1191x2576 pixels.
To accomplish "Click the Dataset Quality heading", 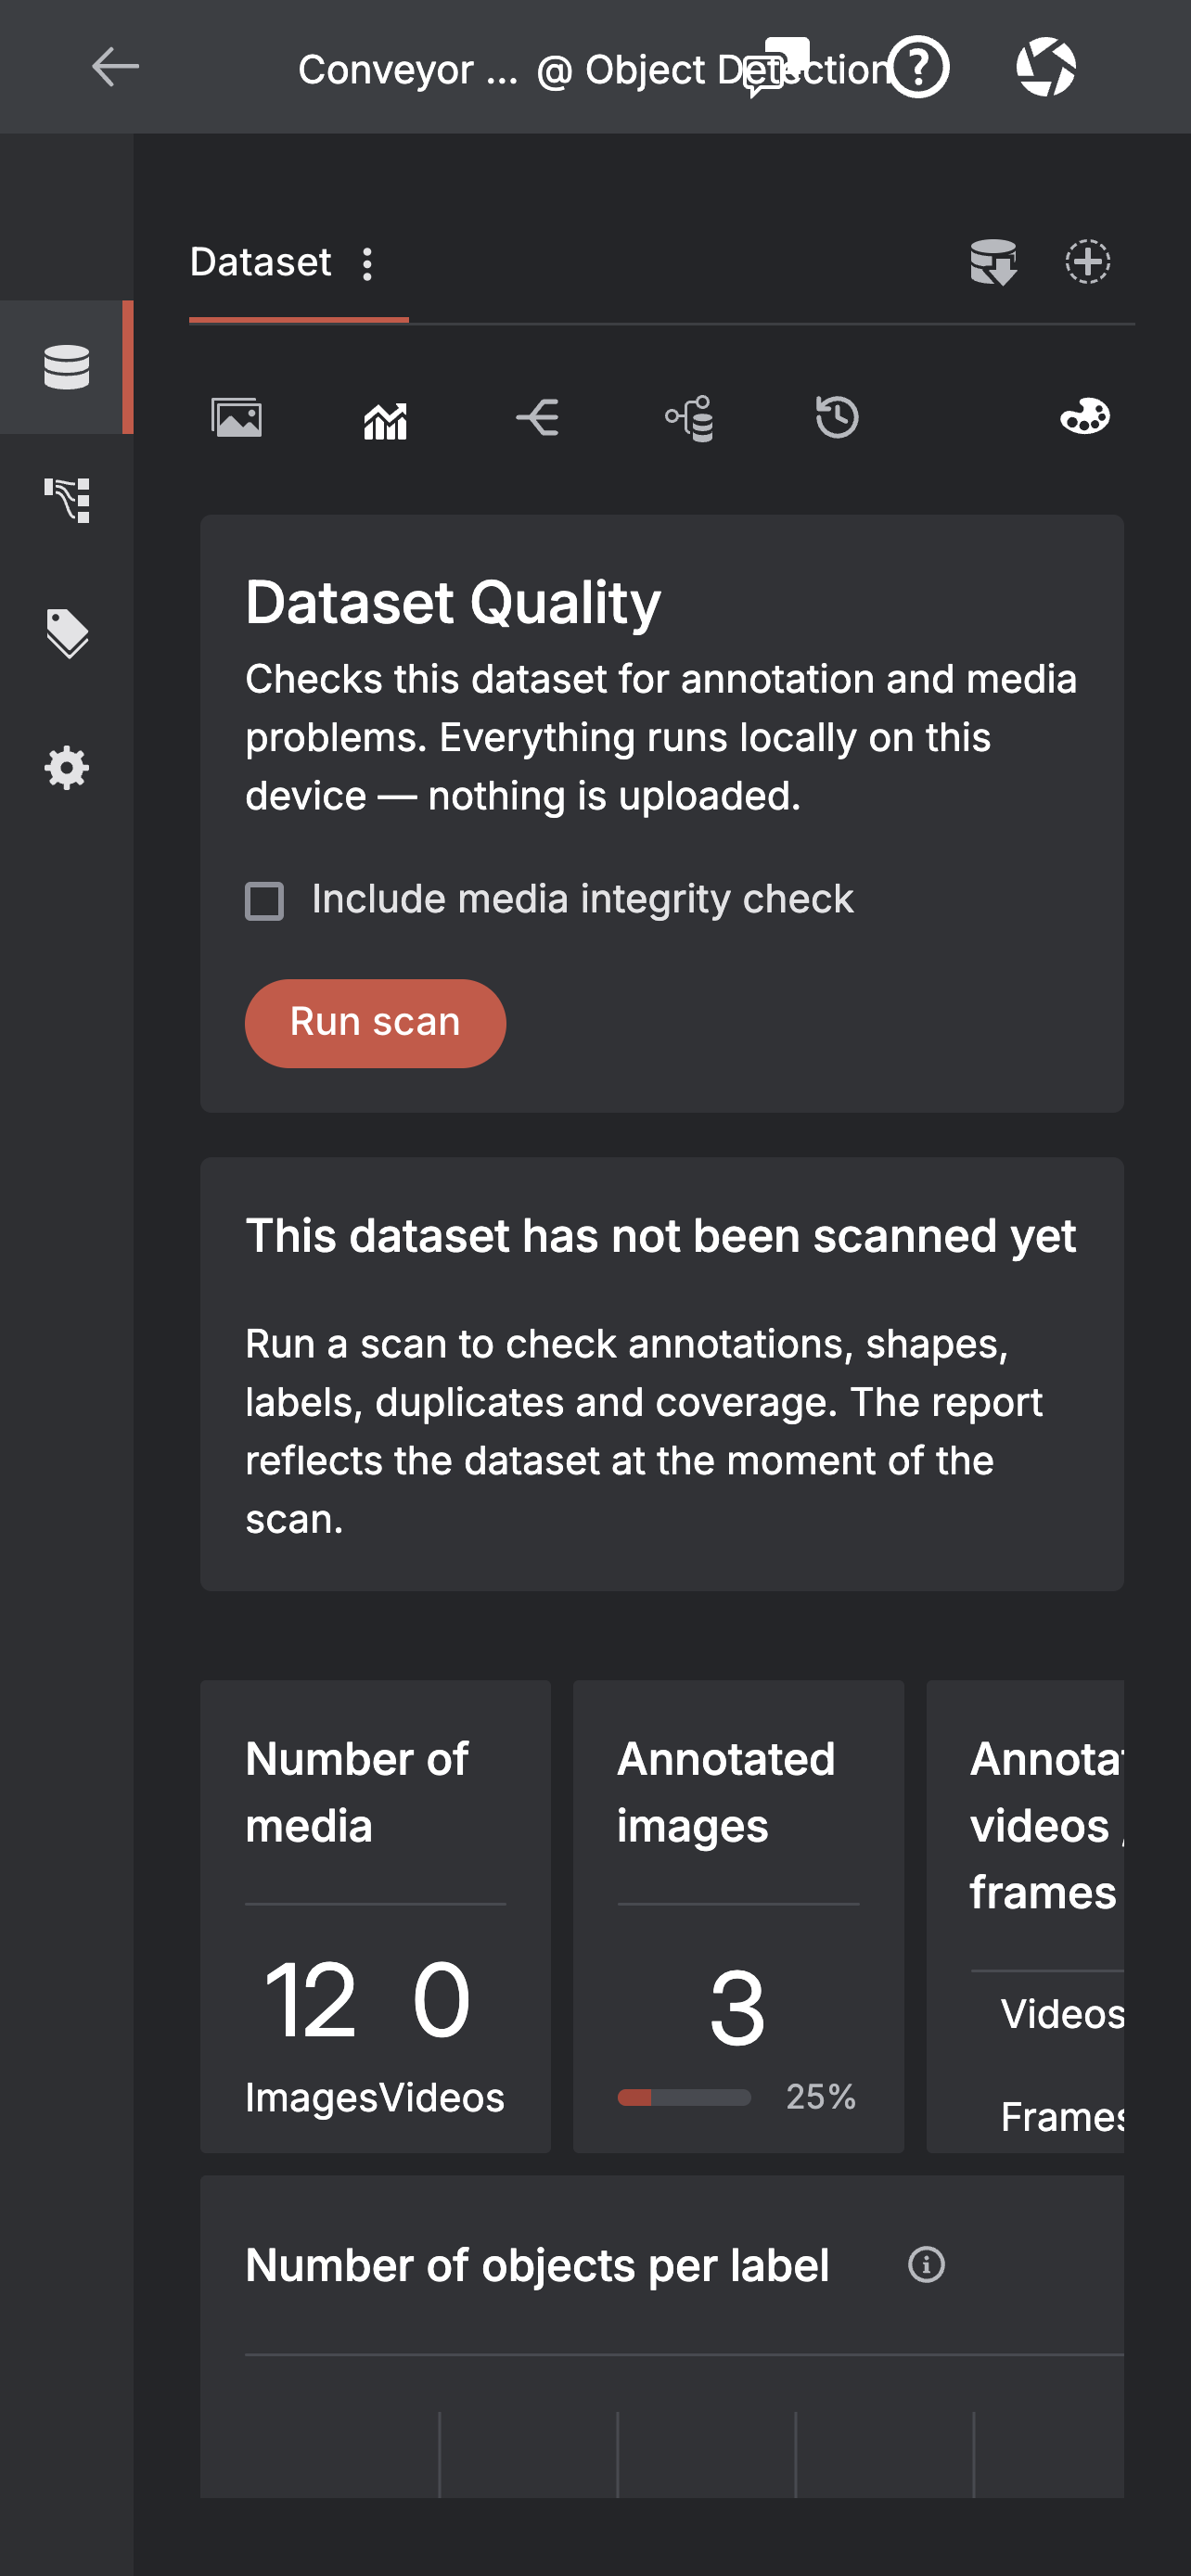I will click(x=453, y=602).
